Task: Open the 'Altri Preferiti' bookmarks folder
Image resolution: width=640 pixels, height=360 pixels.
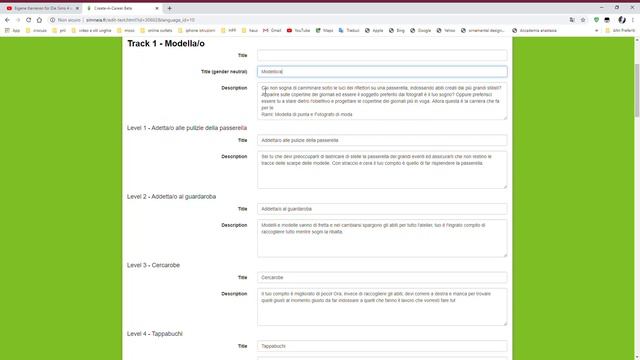Action: (620, 31)
